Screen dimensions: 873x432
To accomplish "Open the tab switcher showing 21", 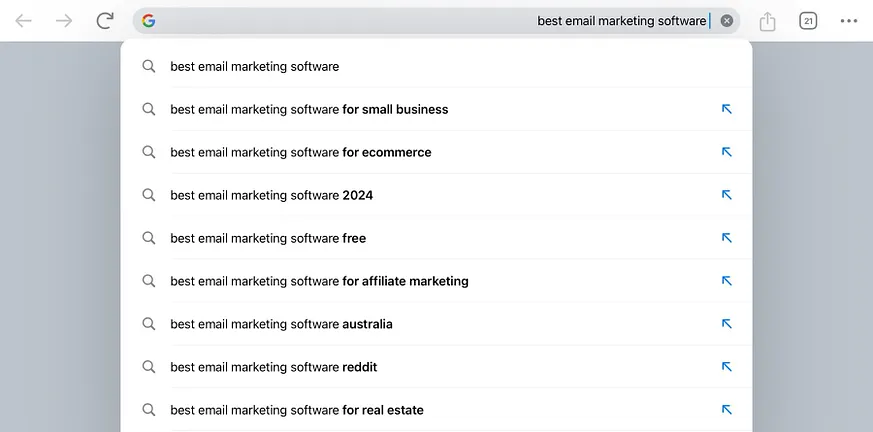I will tap(808, 21).
